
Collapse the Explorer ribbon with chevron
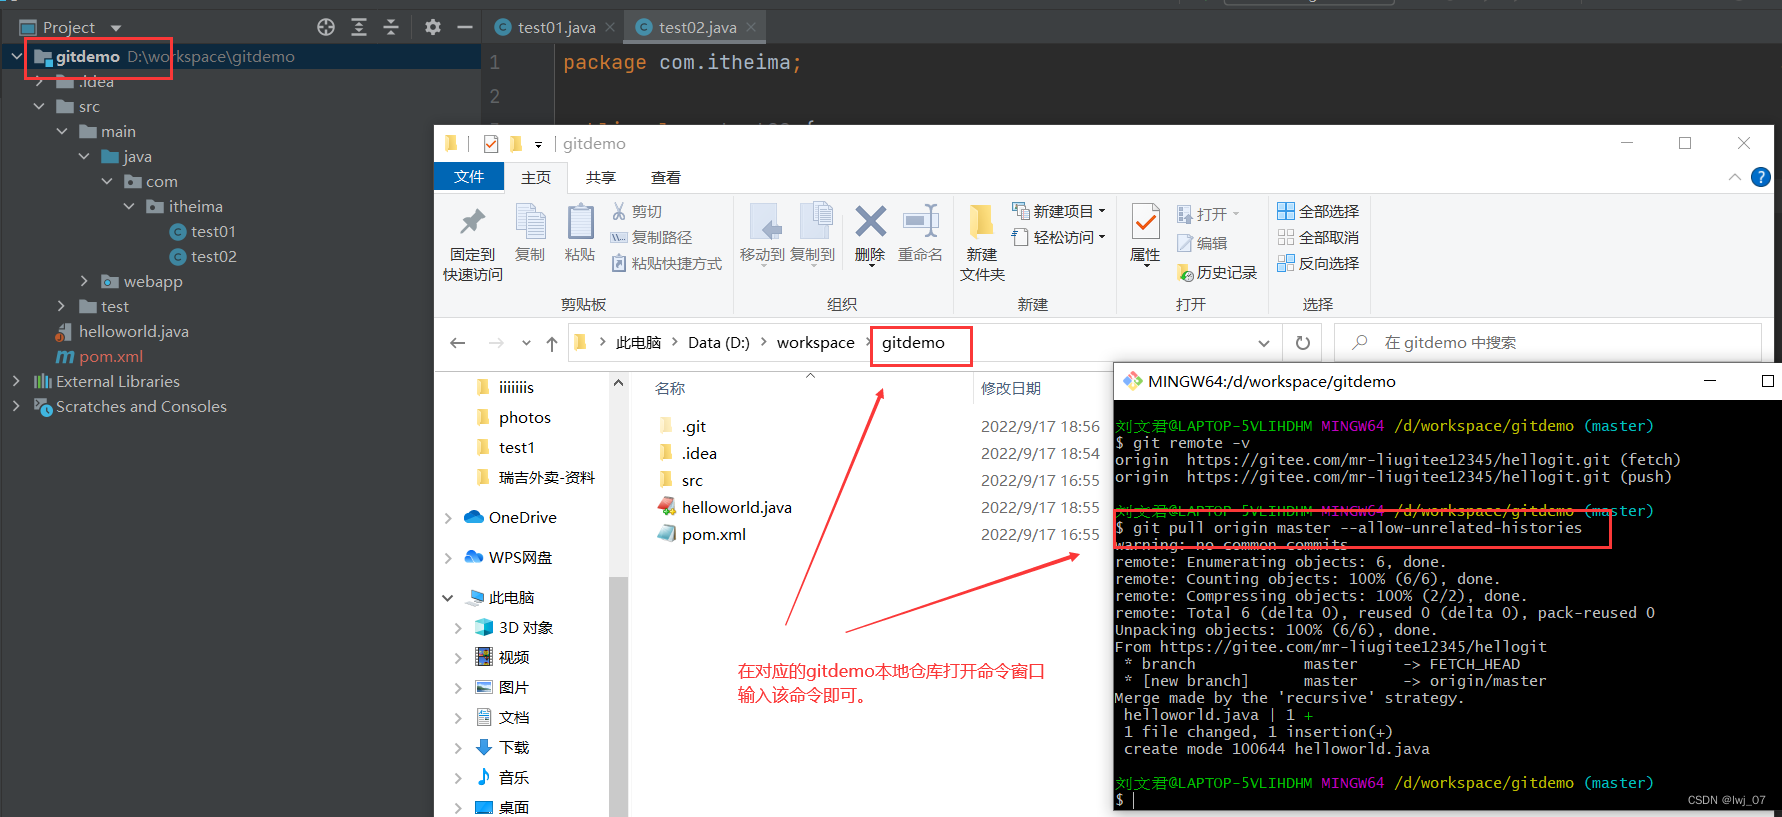[x=1734, y=177]
